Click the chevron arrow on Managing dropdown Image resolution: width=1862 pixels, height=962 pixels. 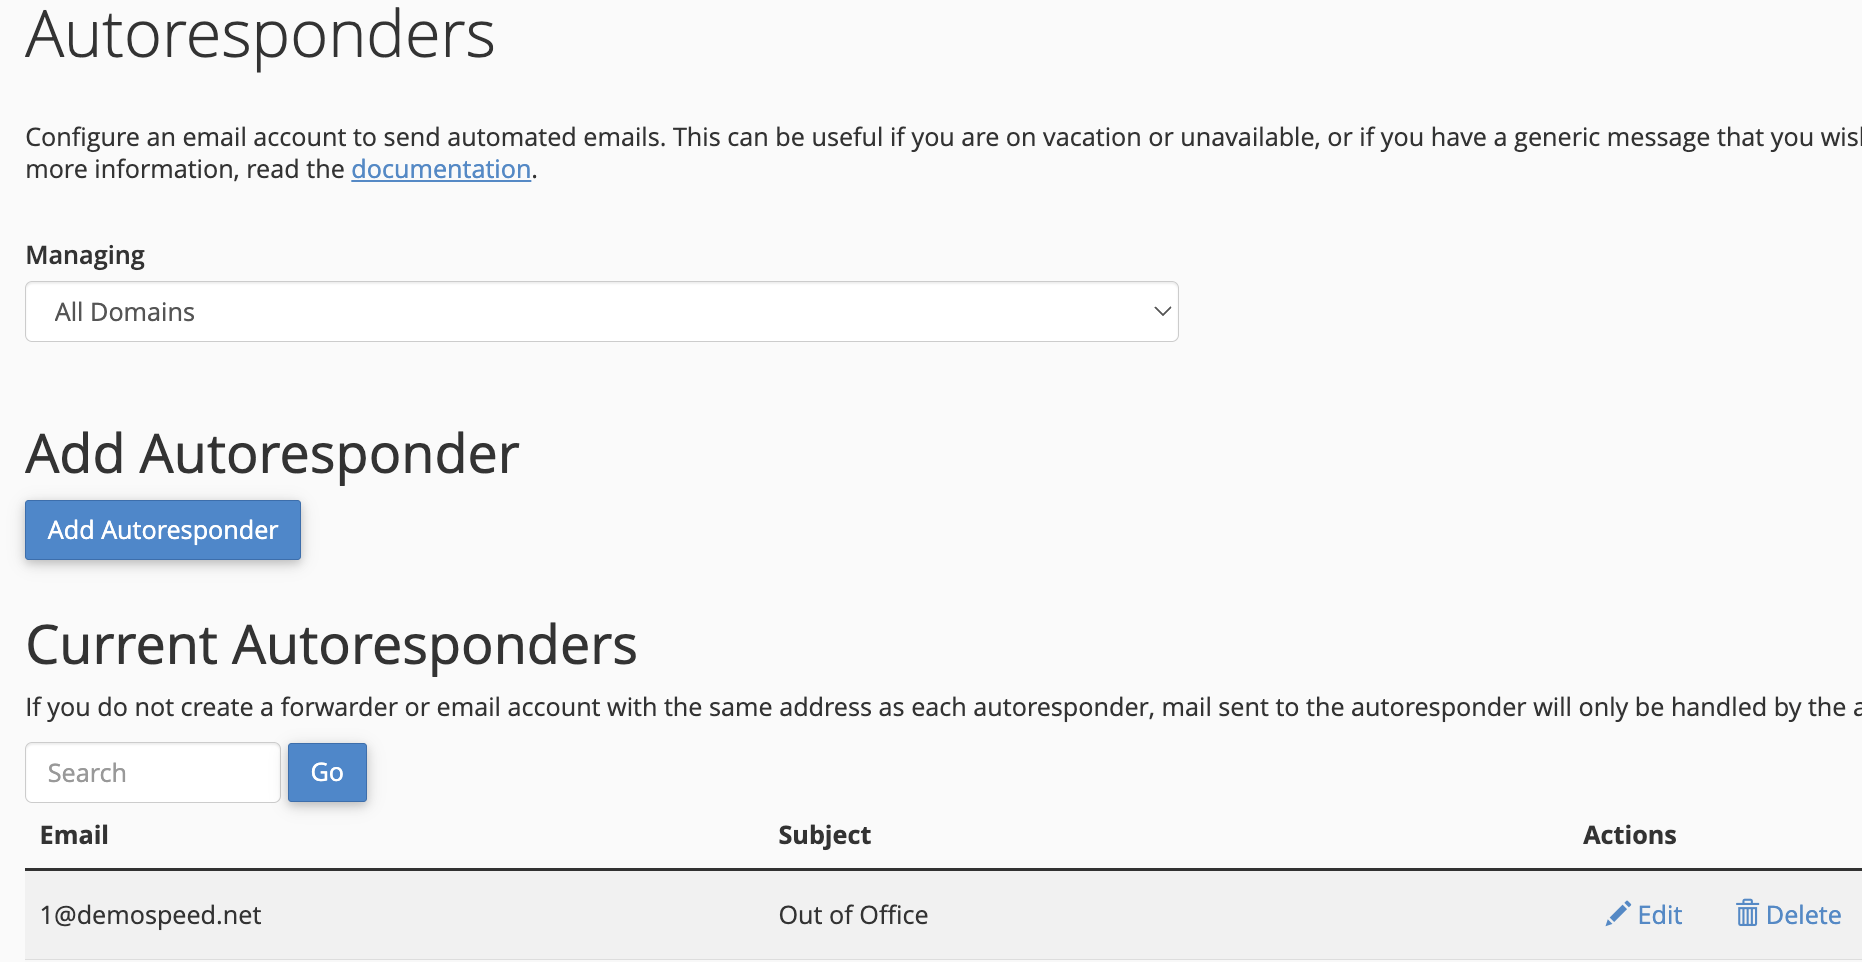(1162, 312)
